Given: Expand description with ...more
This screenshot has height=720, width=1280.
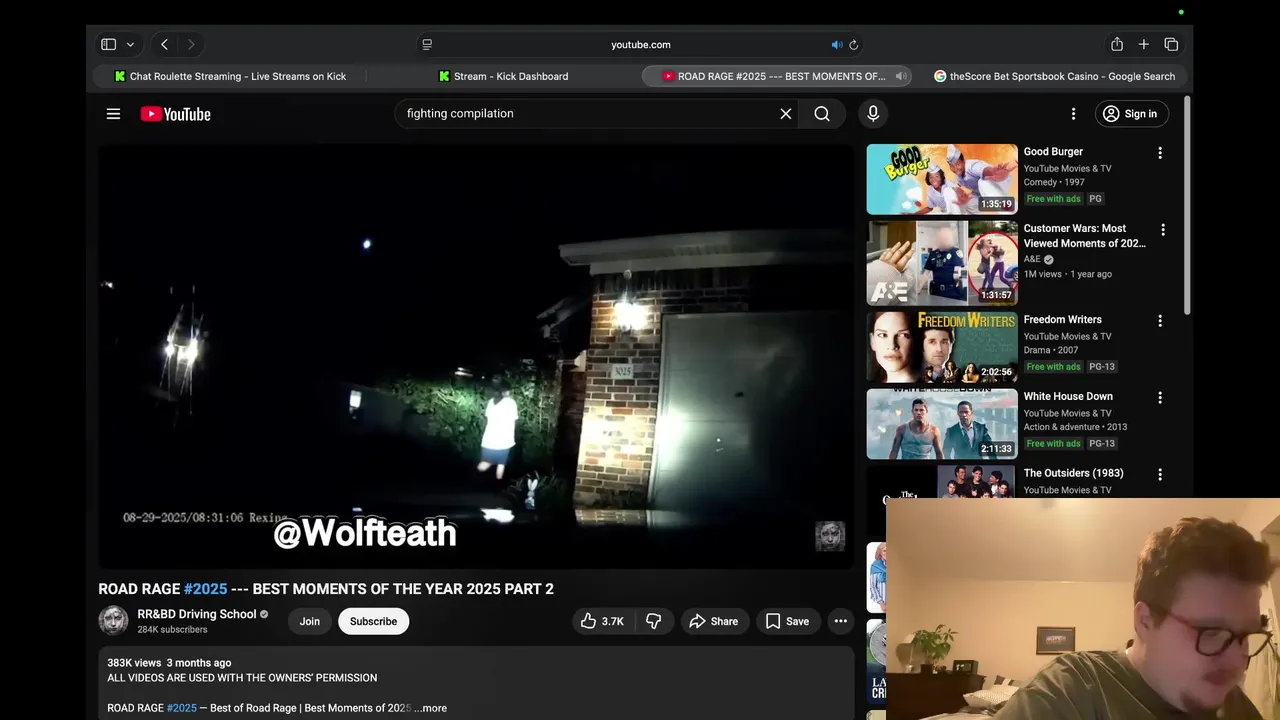Looking at the screenshot, I should click(x=431, y=708).
